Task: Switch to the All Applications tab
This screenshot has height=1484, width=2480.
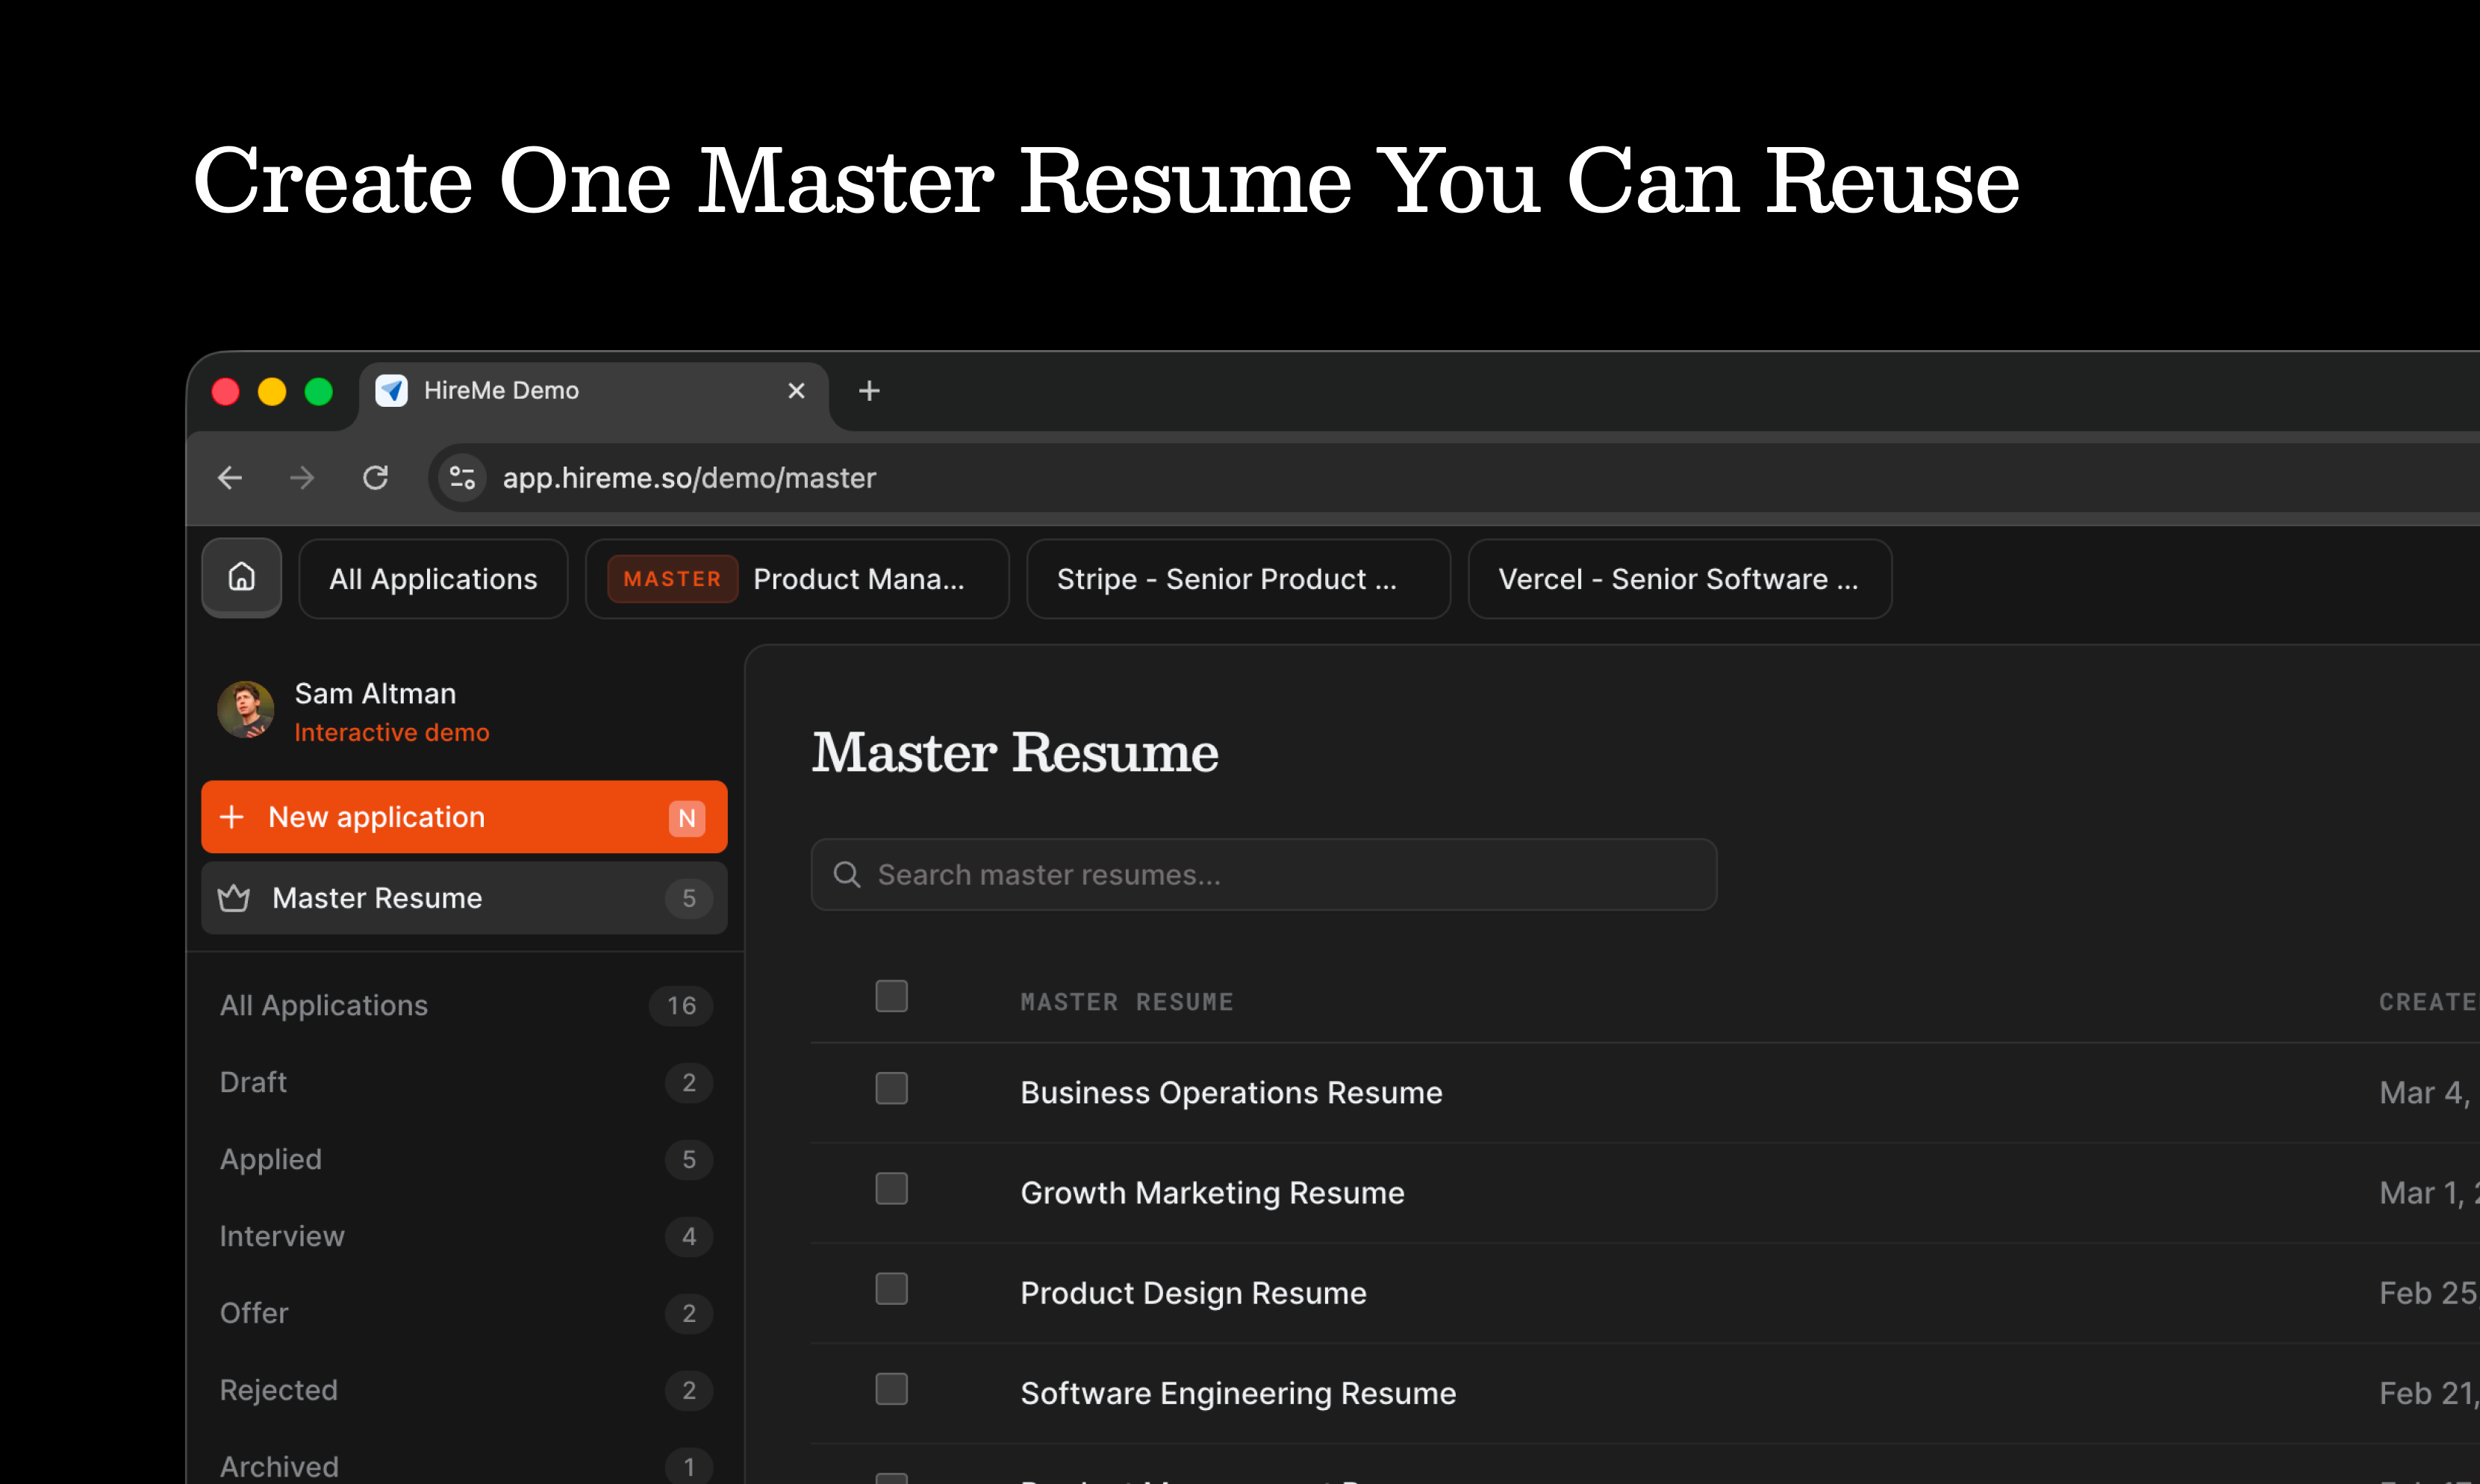Action: pos(433,579)
